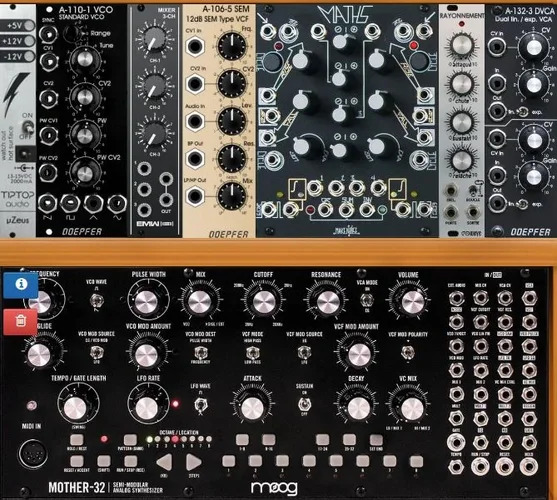This screenshot has width=557, height=500.
Task: Click the Mother-32 RUN/STOP patch jack
Action: click(x=480, y=466)
